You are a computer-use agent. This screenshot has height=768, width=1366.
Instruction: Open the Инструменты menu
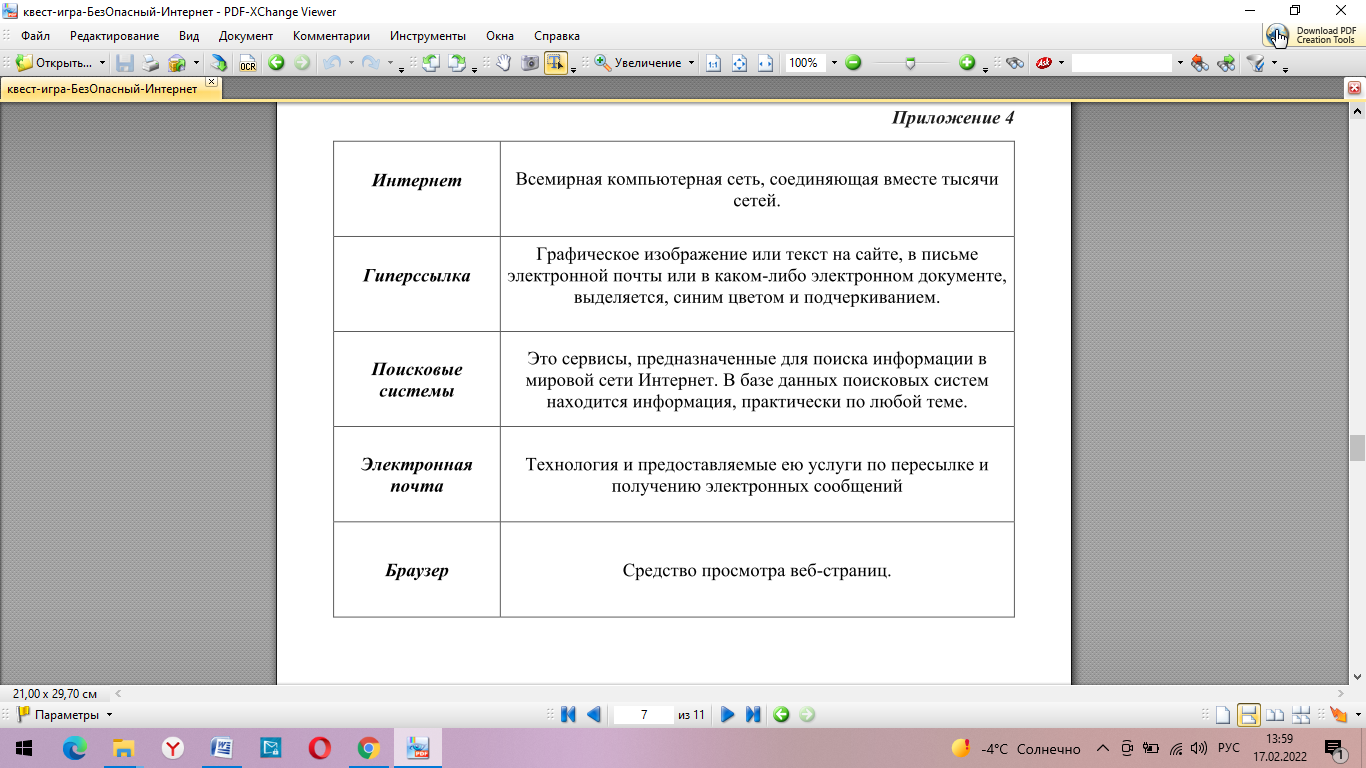coord(427,36)
